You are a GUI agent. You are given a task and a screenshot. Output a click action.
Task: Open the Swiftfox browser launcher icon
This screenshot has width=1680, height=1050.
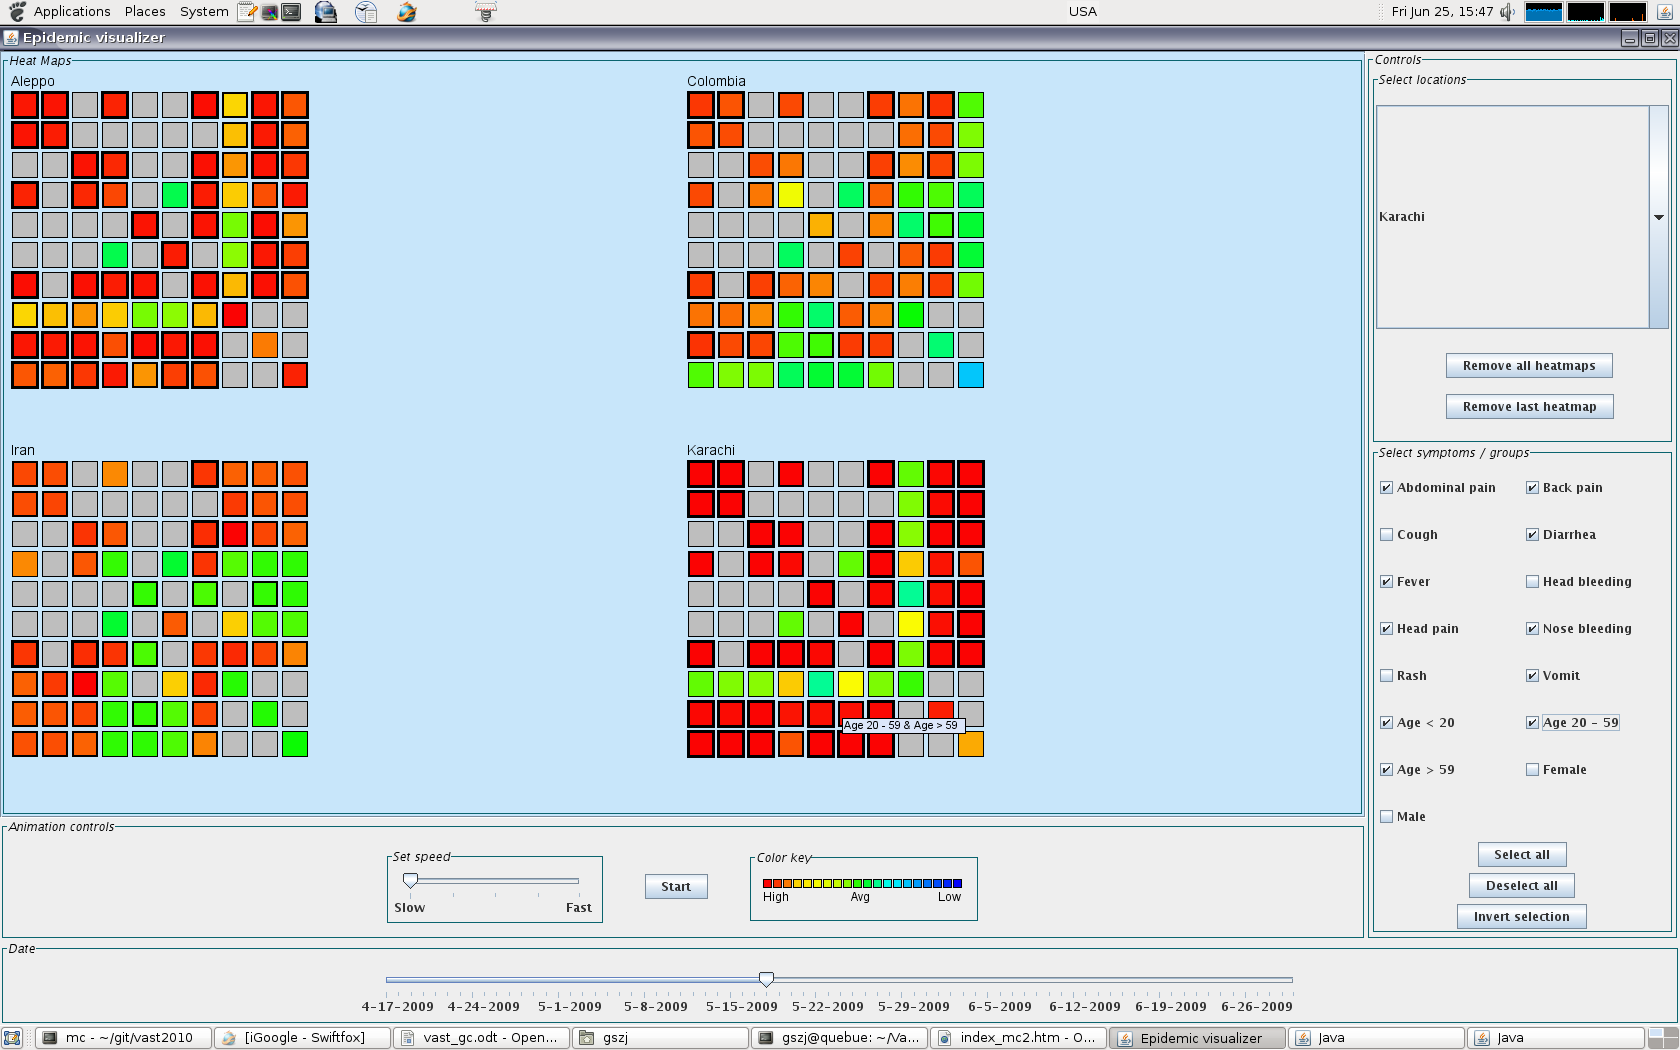coord(406,12)
